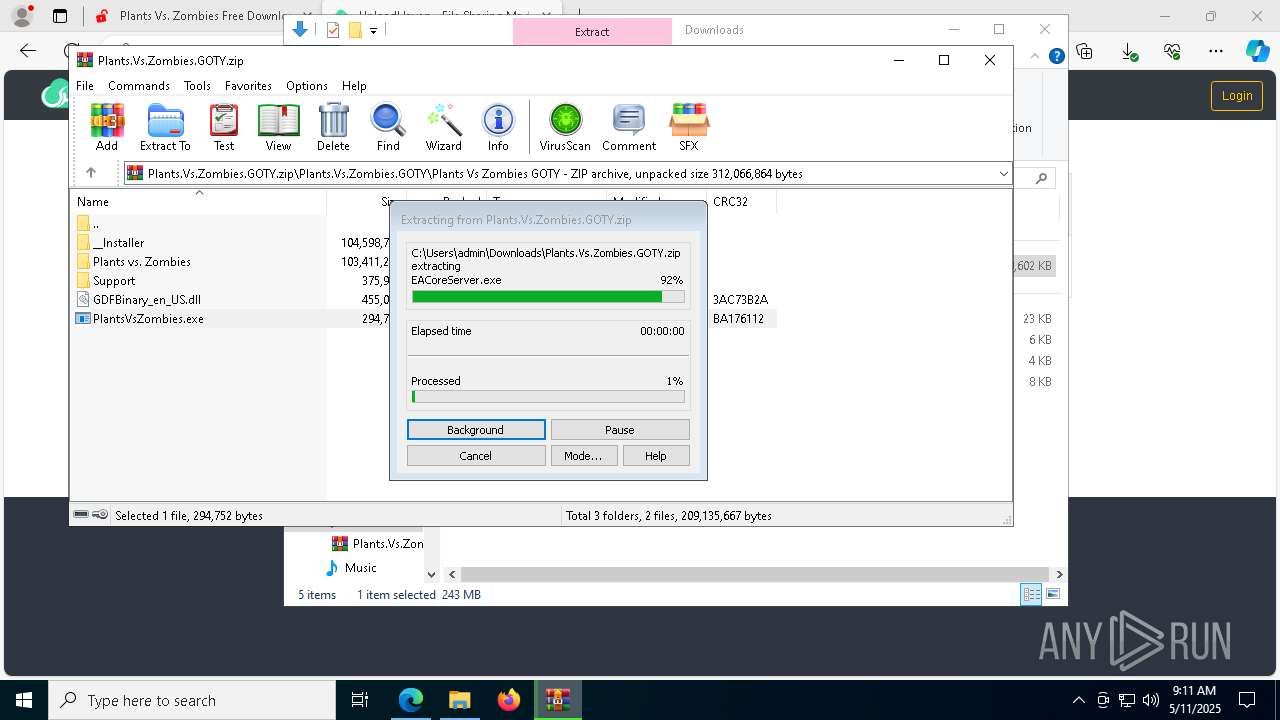Image resolution: width=1280 pixels, height=720 pixels.
Task: Pause the extraction
Action: [x=620, y=429]
